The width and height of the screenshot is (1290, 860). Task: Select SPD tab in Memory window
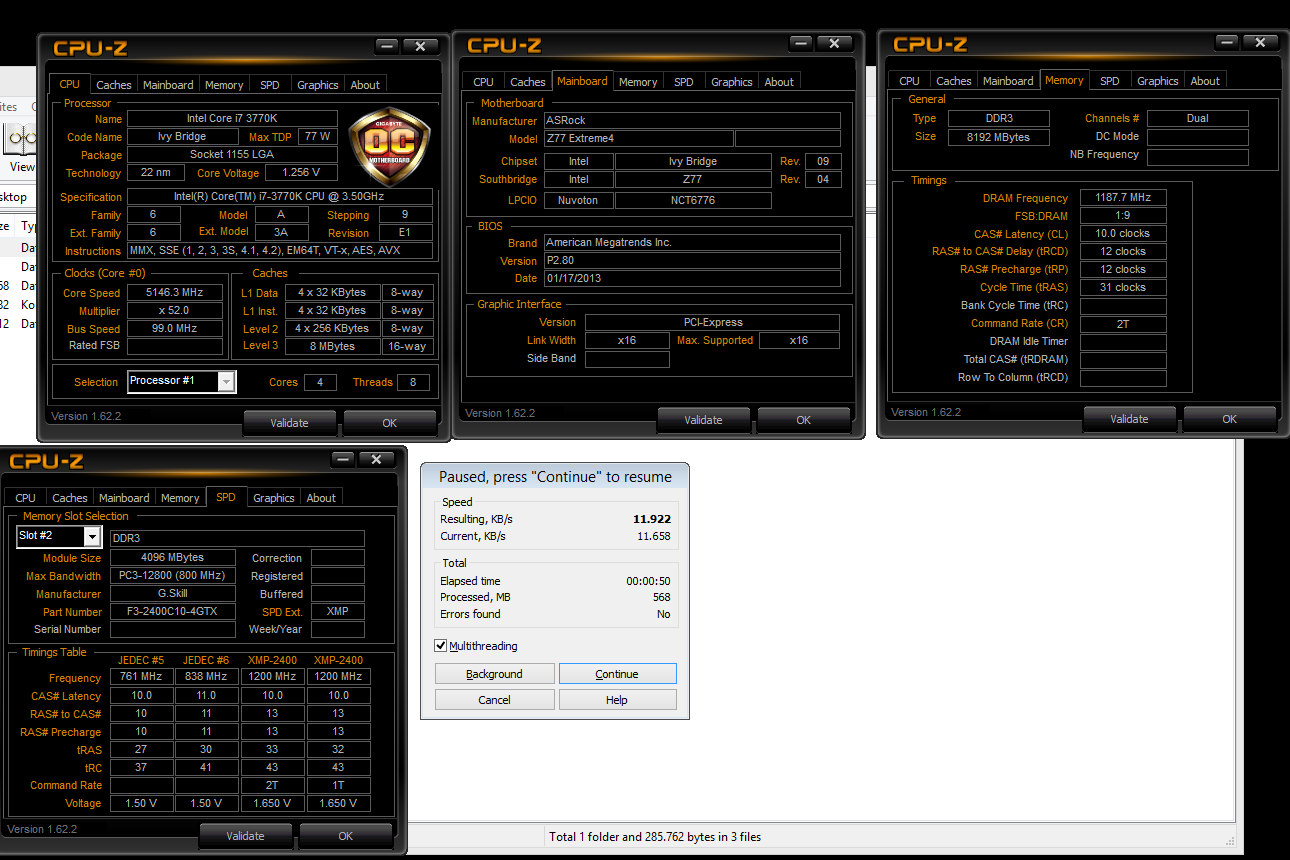tap(1110, 81)
